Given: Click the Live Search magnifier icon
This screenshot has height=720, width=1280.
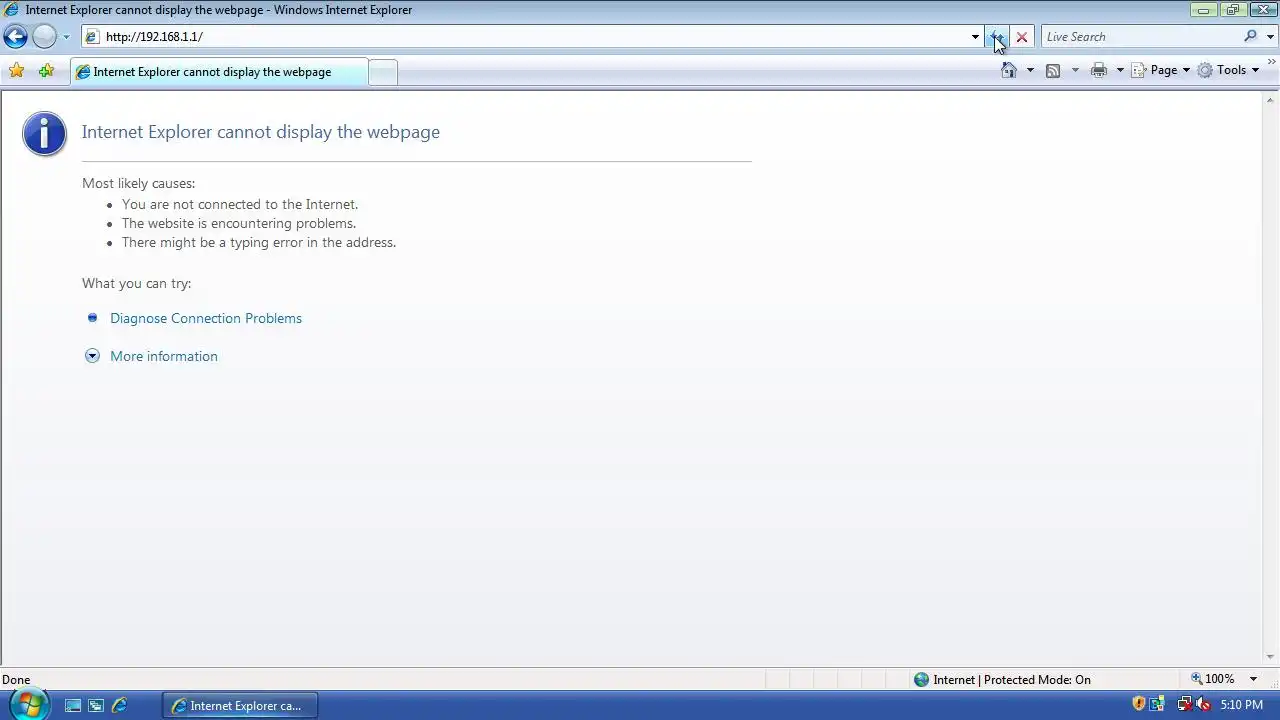Looking at the screenshot, I should 1250,37.
